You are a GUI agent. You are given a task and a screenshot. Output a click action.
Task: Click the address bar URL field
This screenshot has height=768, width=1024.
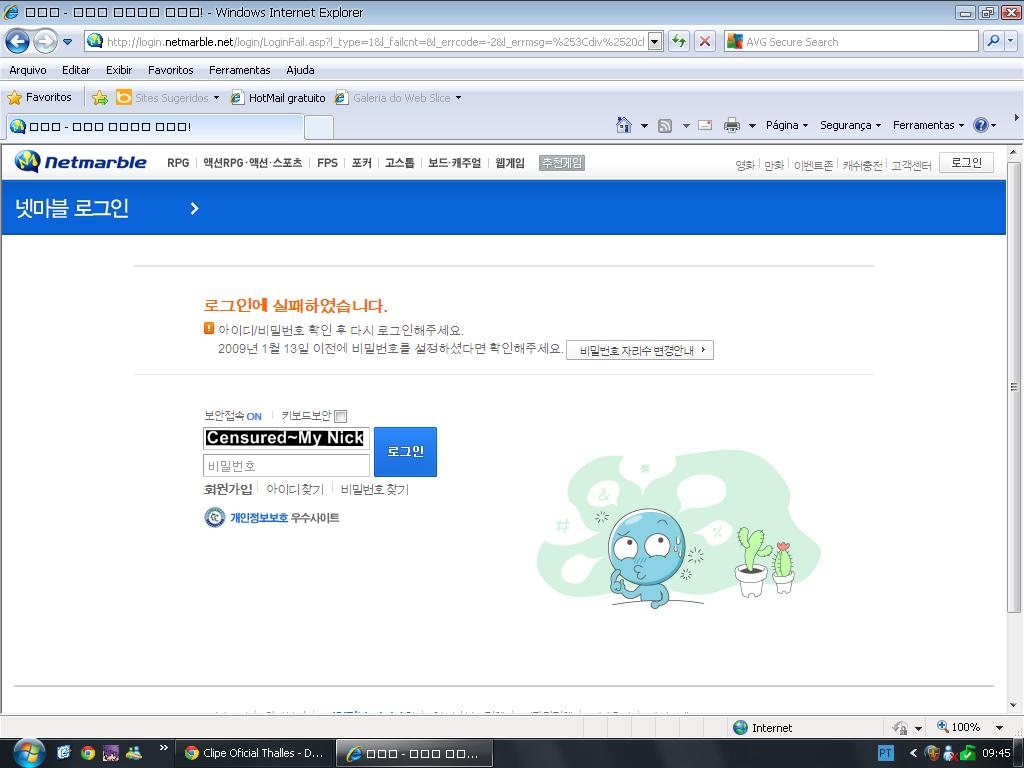click(x=374, y=42)
